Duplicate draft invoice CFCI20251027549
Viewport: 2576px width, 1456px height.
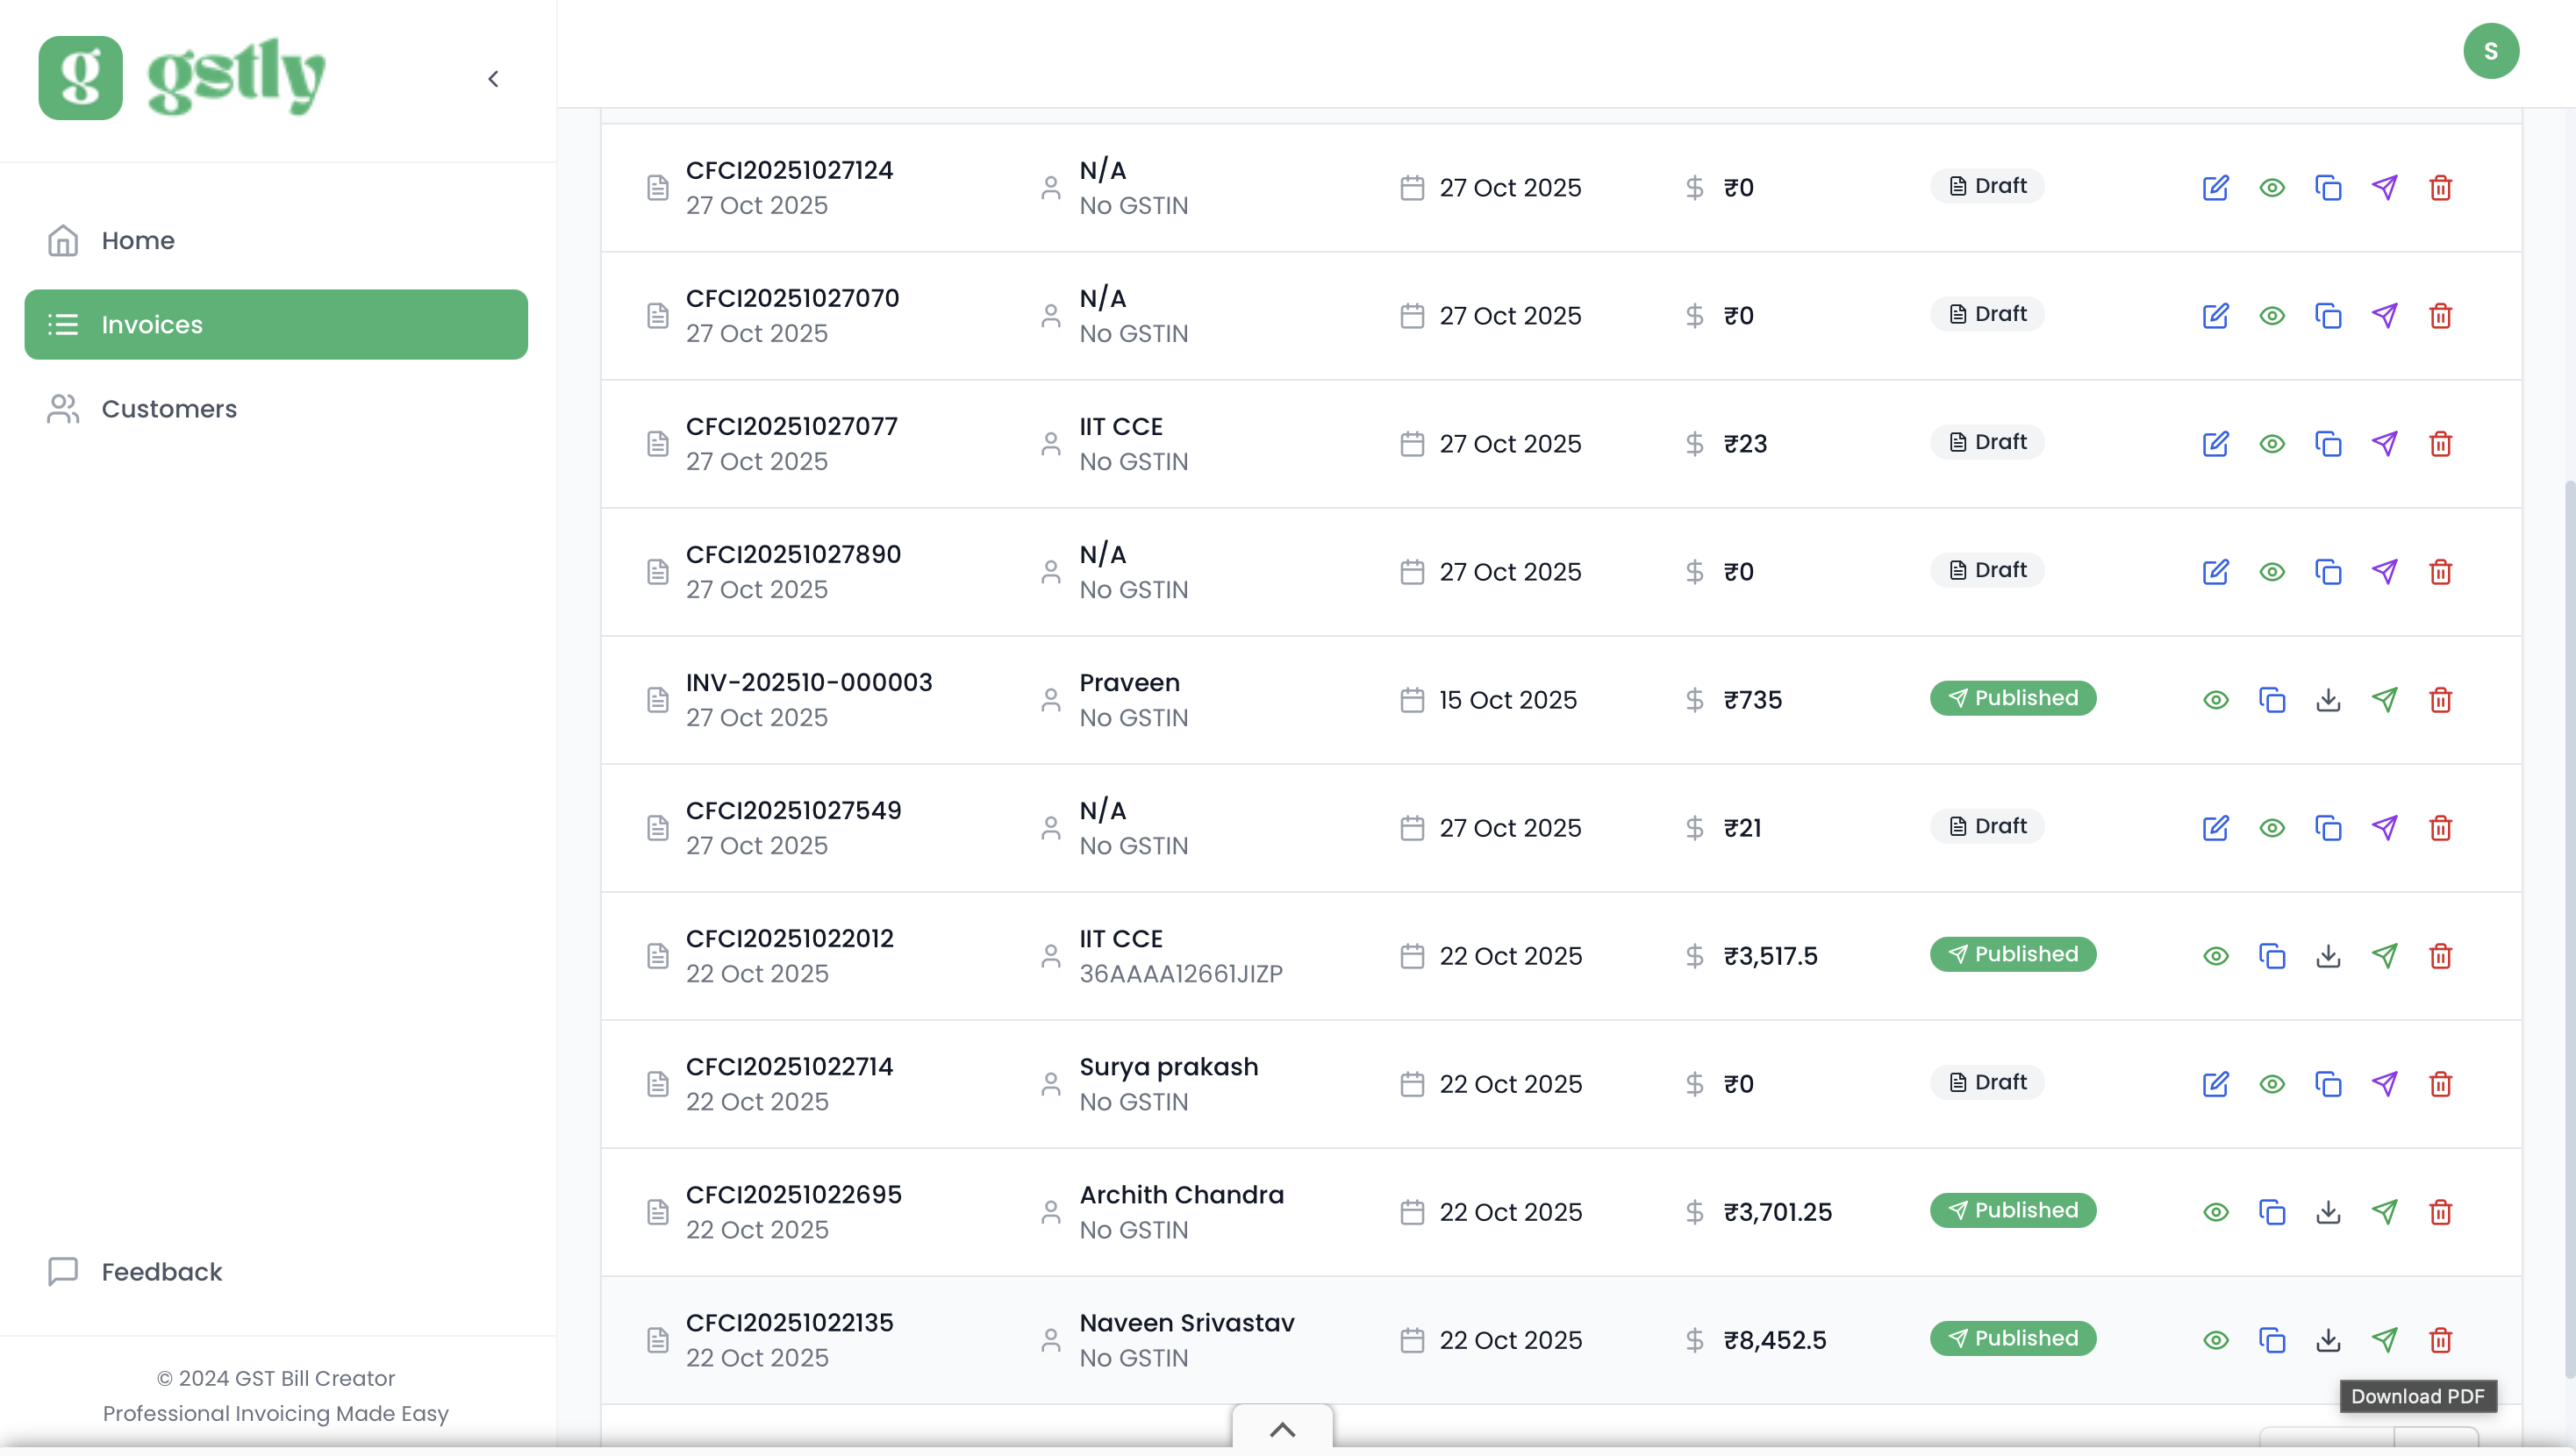pyautogui.click(x=2328, y=828)
